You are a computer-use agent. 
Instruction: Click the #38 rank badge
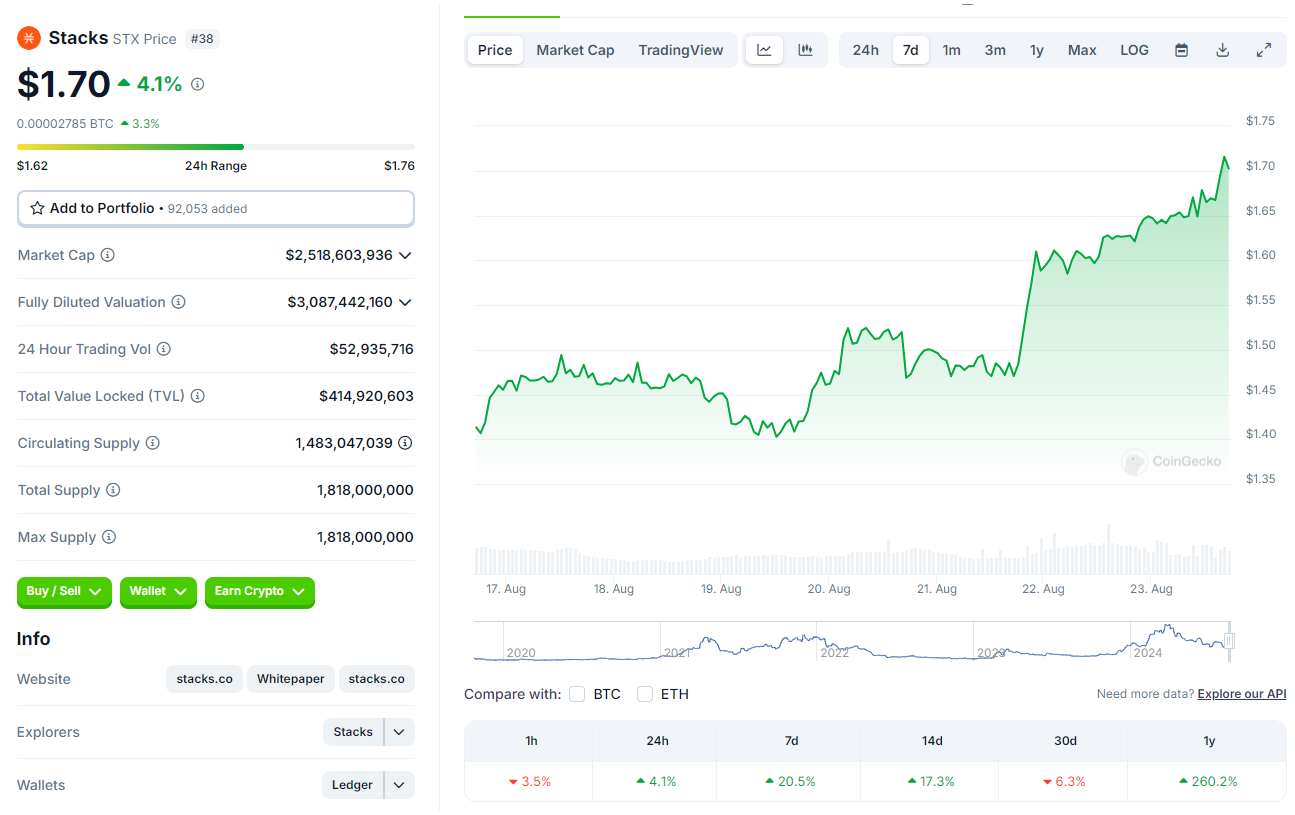pos(202,39)
